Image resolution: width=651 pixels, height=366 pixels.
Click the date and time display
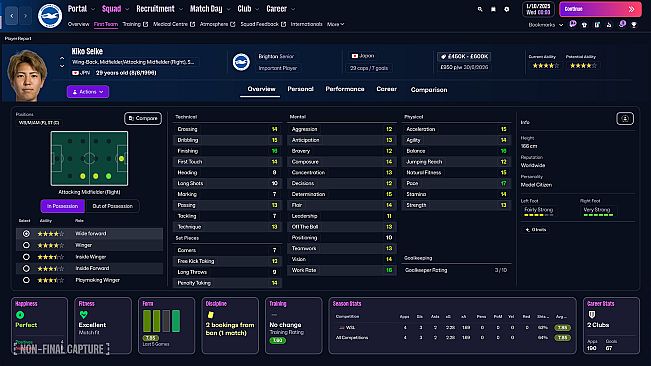pos(538,9)
